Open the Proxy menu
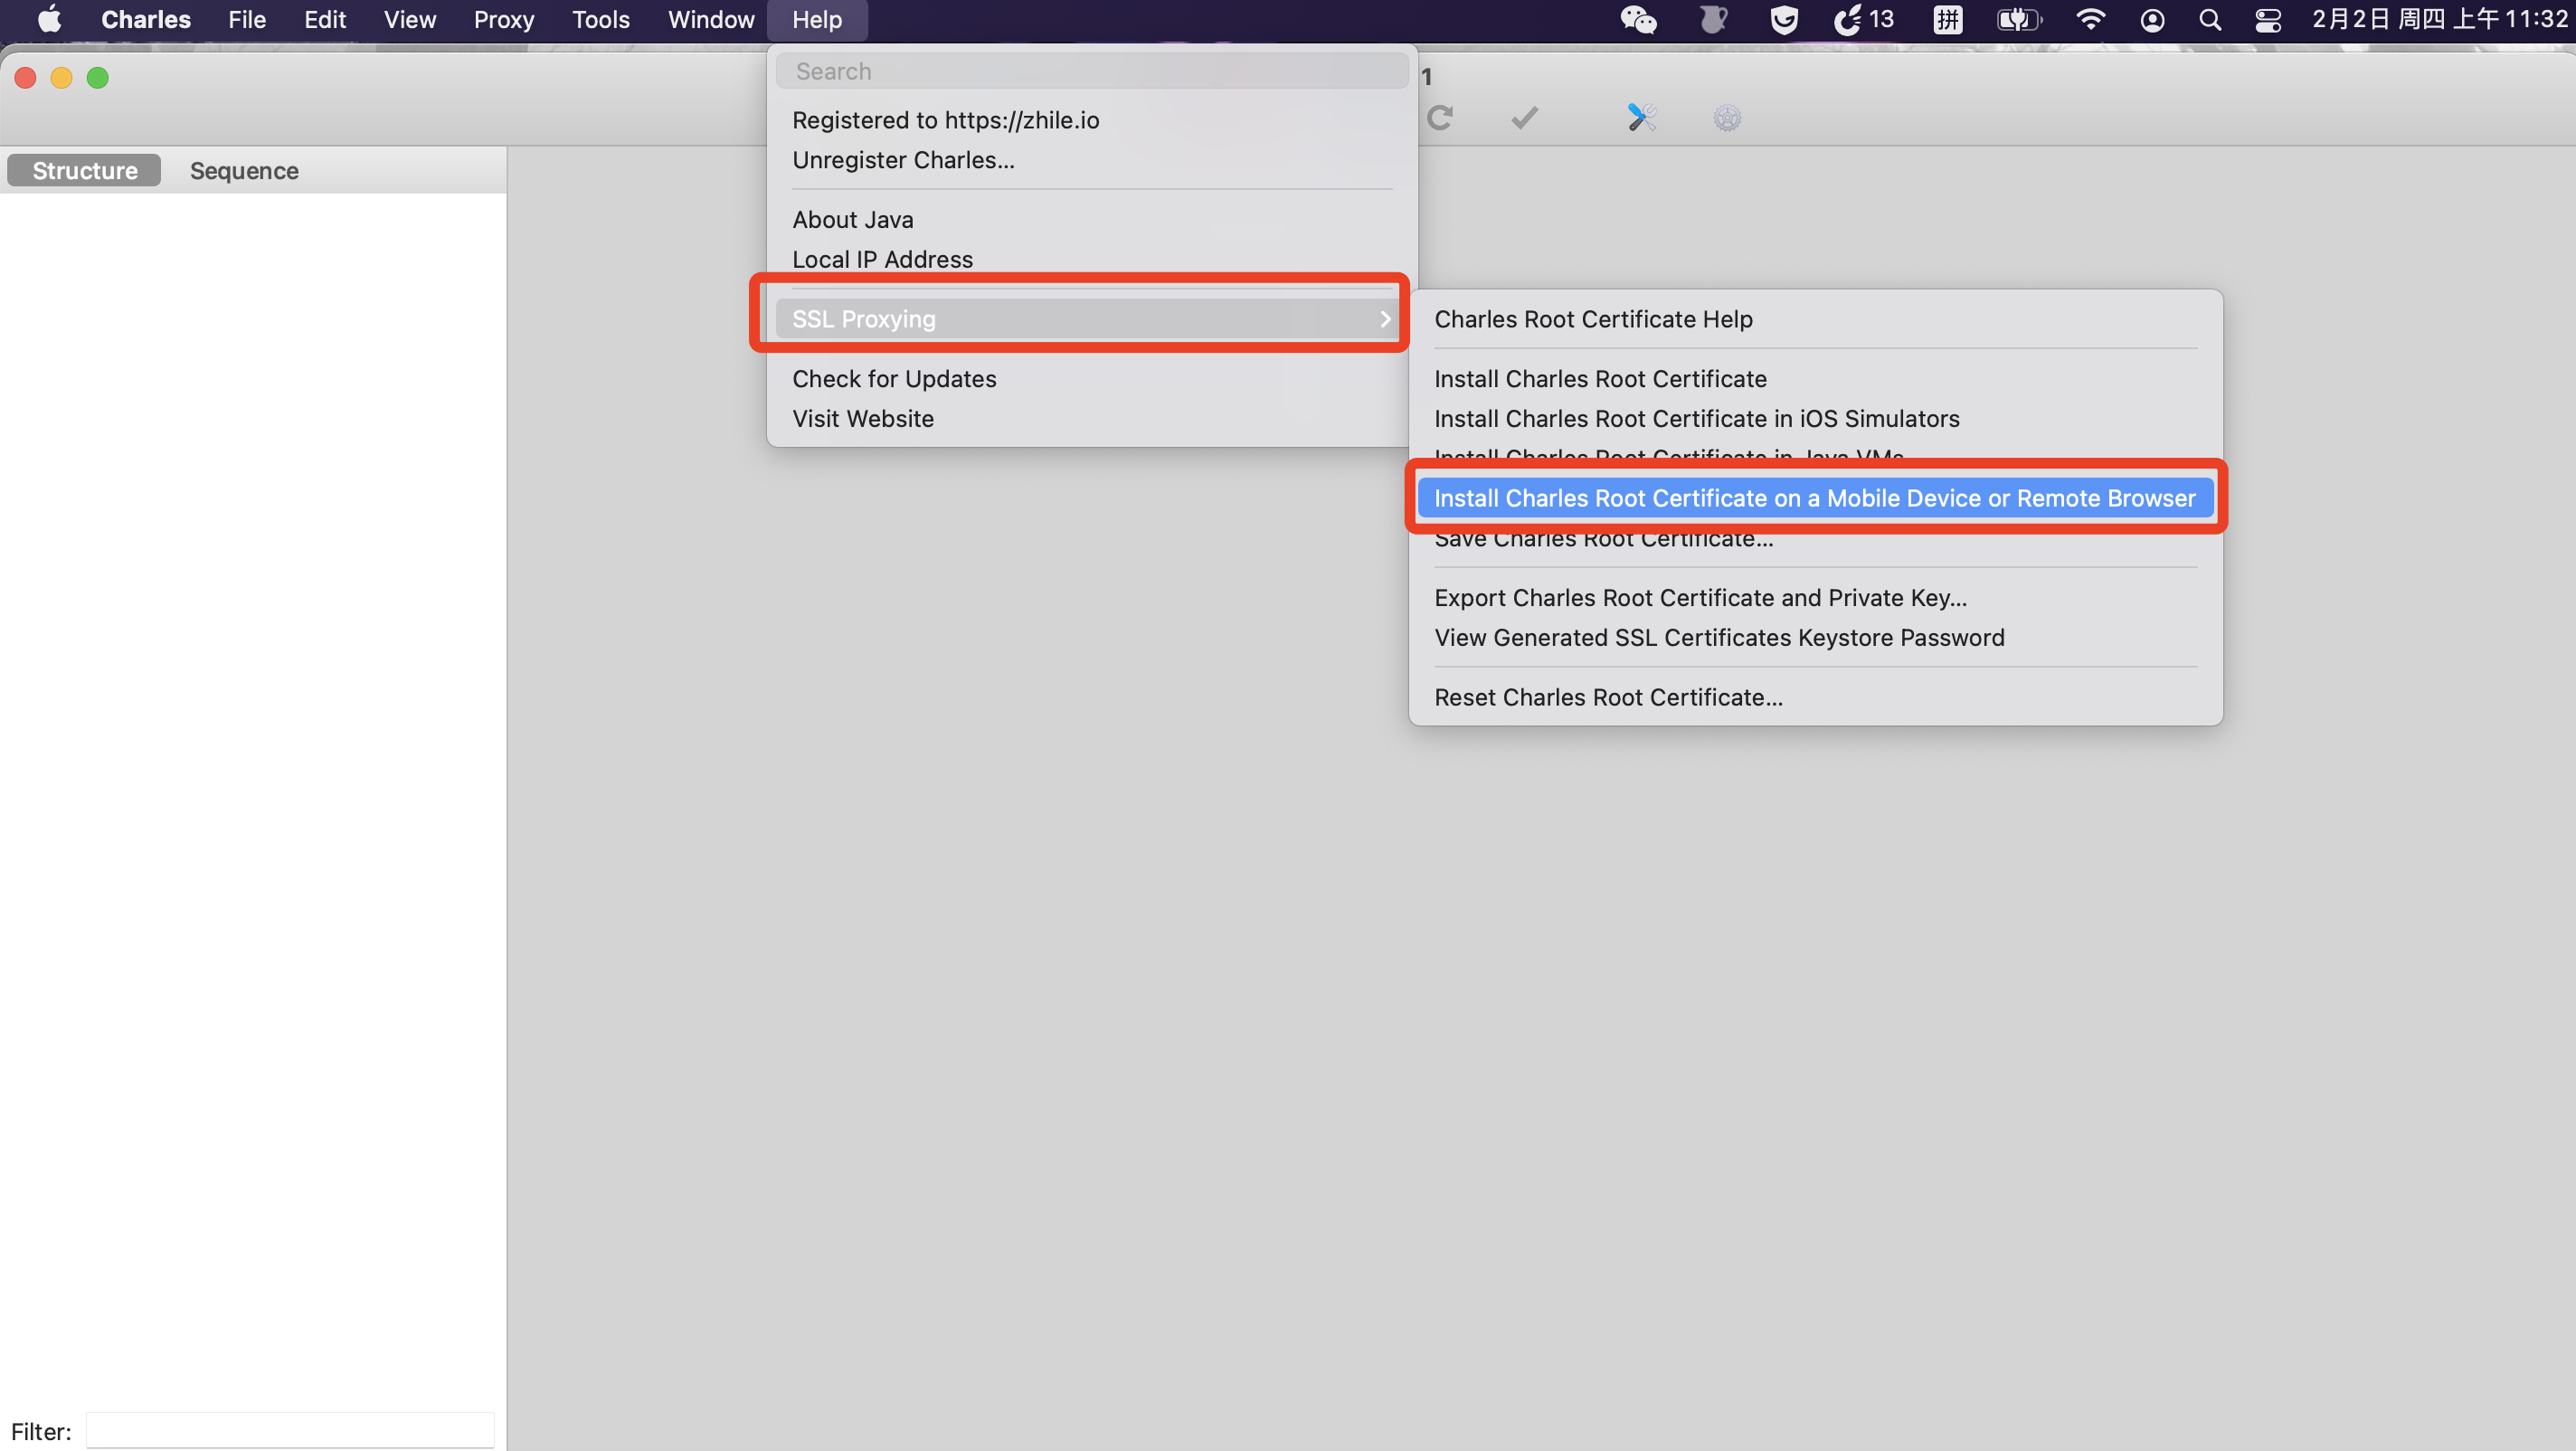The width and height of the screenshot is (2576, 1451). point(503,20)
